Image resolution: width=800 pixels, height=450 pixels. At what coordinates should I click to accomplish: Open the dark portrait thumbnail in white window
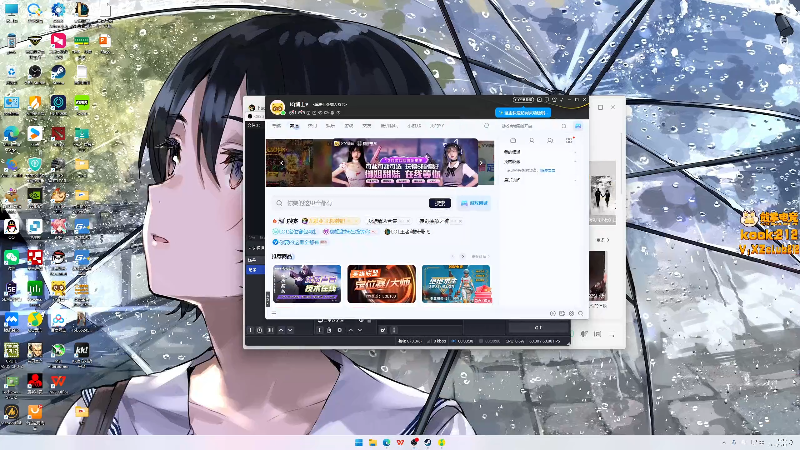point(597,277)
